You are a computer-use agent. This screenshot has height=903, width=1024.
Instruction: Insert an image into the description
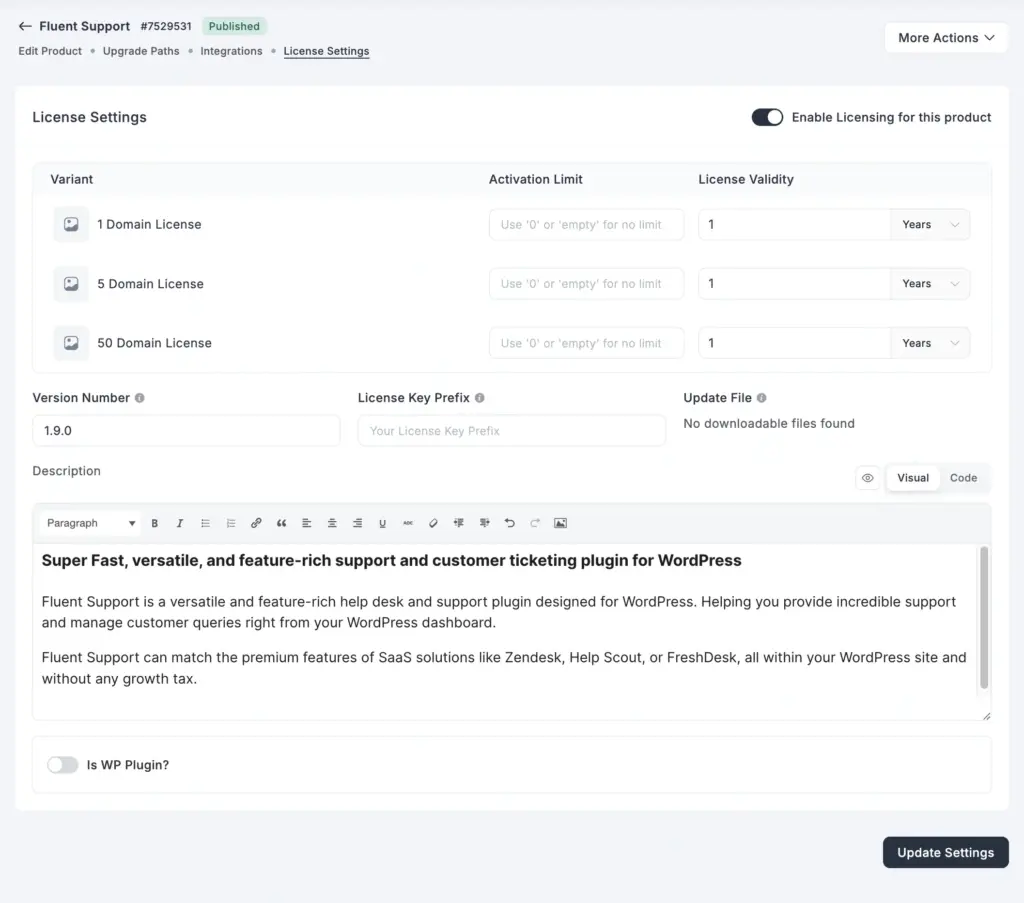[x=560, y=523]
